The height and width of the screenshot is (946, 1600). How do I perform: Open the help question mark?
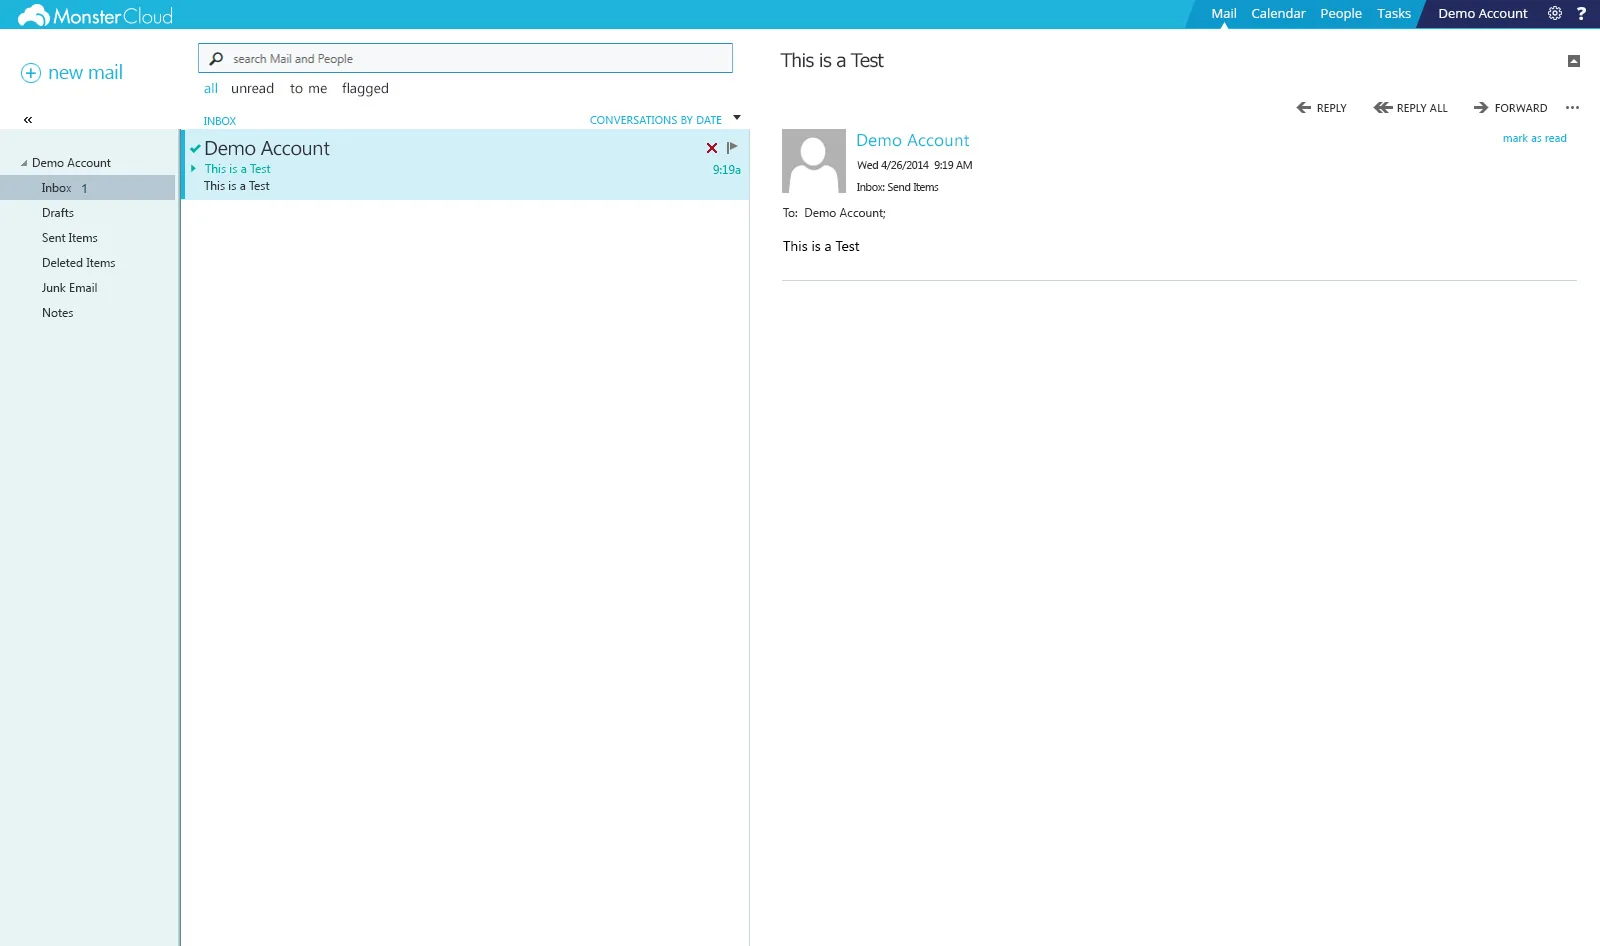click(x=1581, y=14)
